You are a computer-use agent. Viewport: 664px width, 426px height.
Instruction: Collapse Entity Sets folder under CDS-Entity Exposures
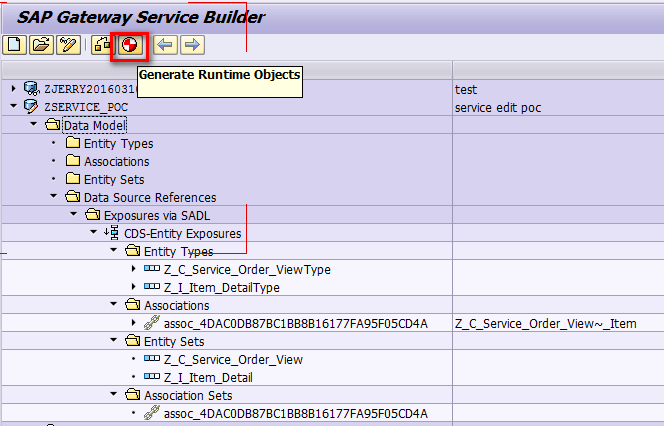[113, 340]
